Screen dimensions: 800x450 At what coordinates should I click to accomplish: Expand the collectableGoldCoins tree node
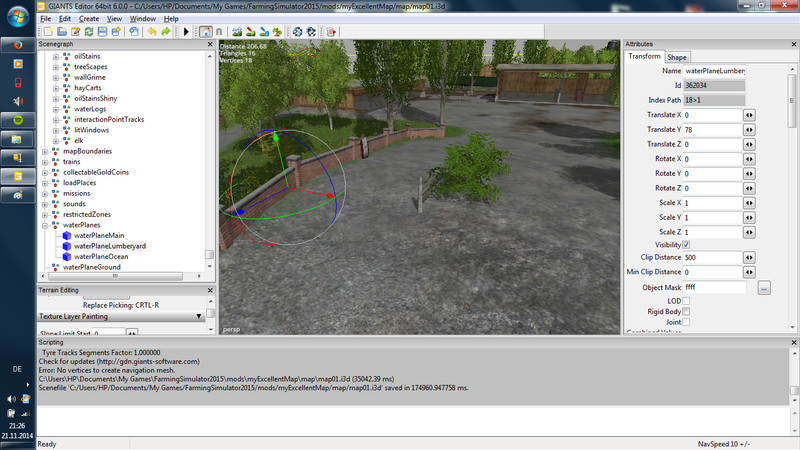(45, 172)
